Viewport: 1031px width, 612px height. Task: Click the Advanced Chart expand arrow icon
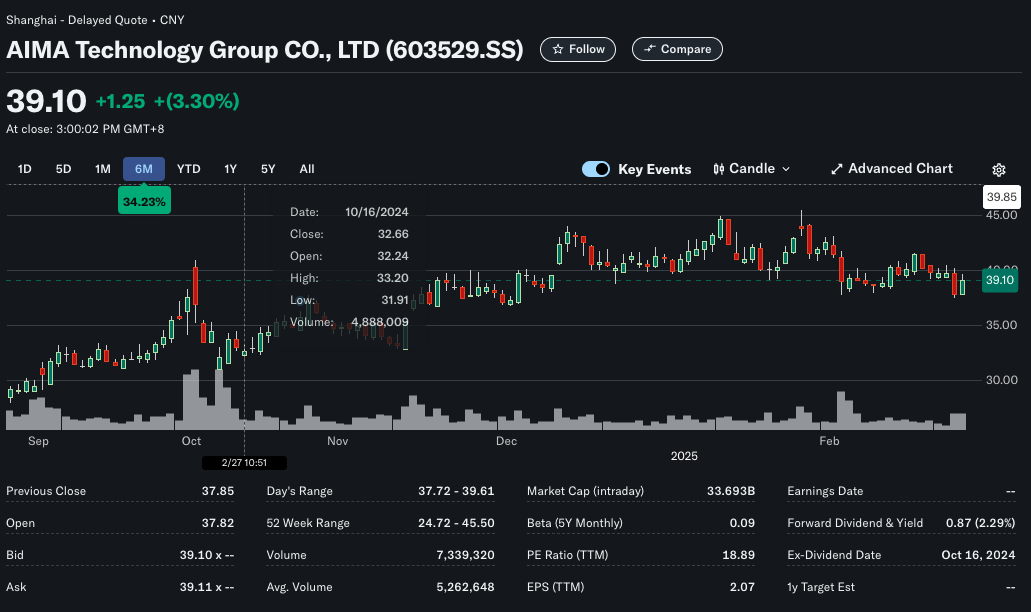pyautogui.click(x=836, y=169)
